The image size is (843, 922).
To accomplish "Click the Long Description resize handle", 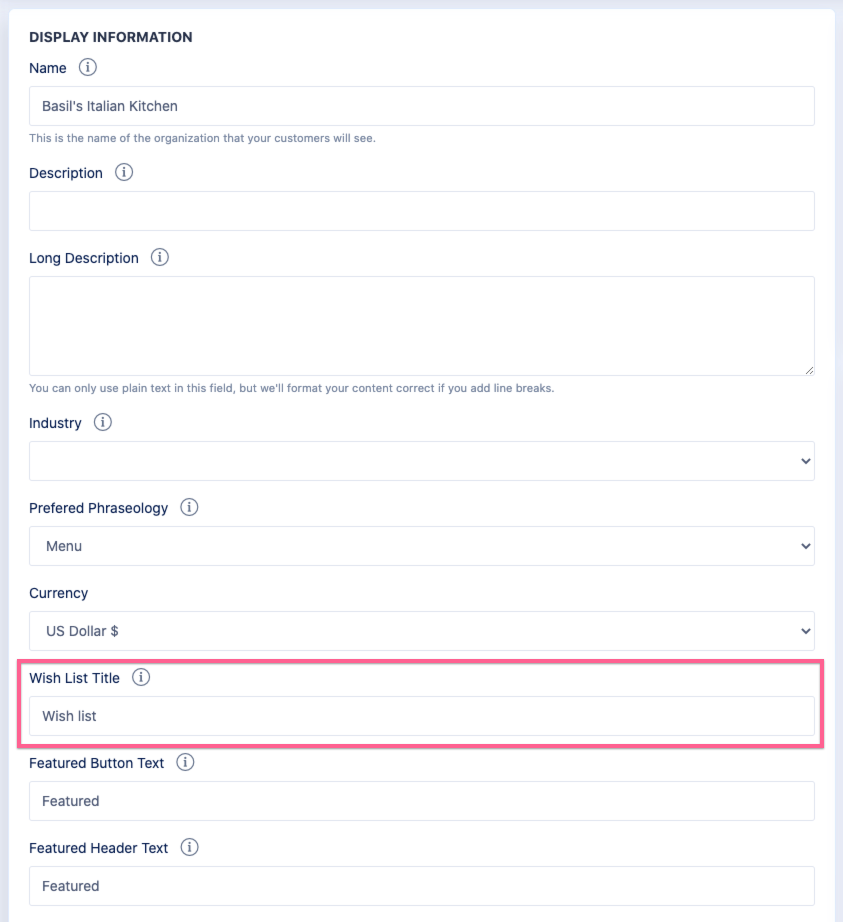I will tap(808, 369).
